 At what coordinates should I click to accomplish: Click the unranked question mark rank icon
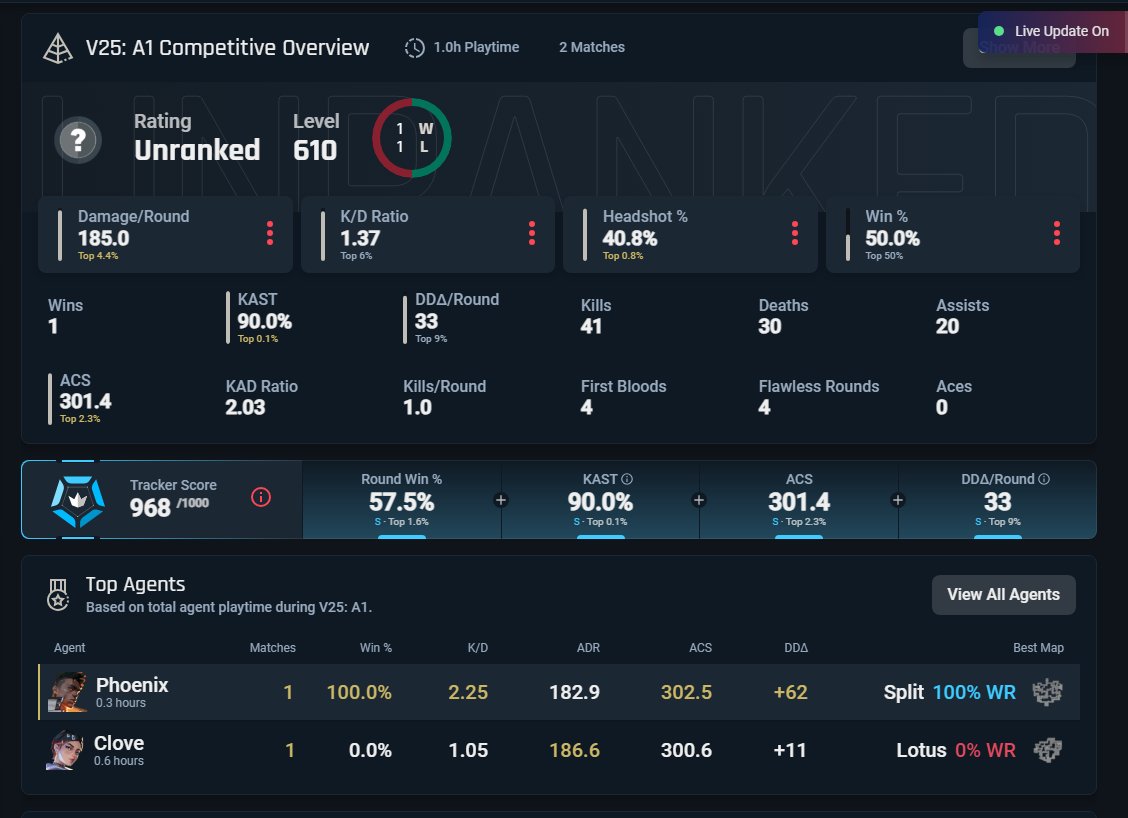coord(78,140)
